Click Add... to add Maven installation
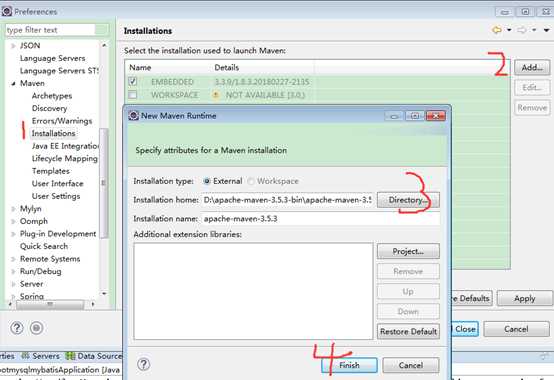This screenshot has width=554, height=380. (x=532, y=67)
